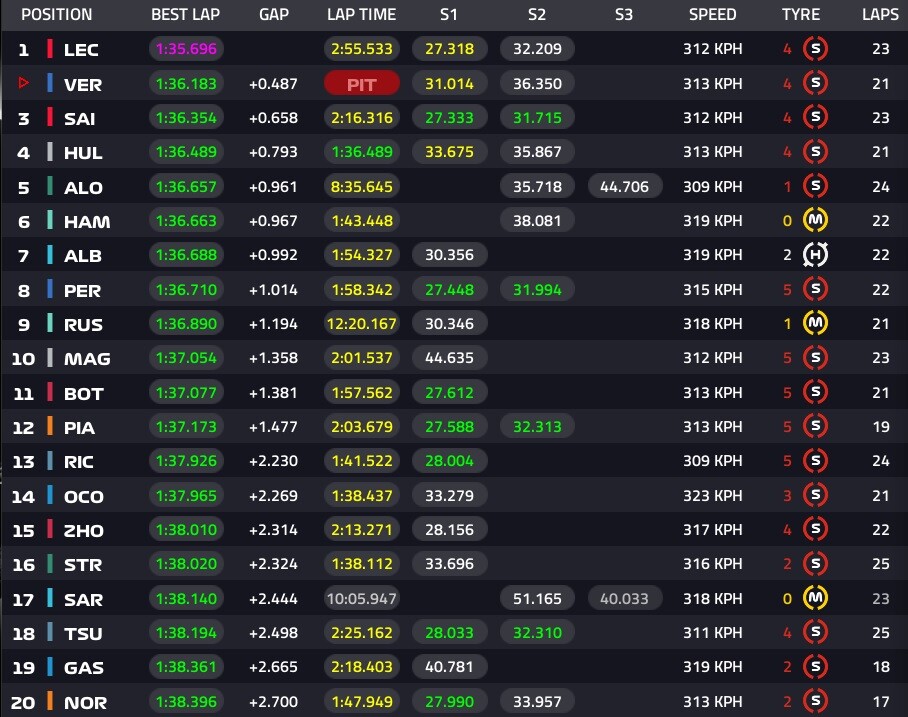908x717 pixels.
Task: Click Albon's white hard tyre icon
Action: pos(815,254)
